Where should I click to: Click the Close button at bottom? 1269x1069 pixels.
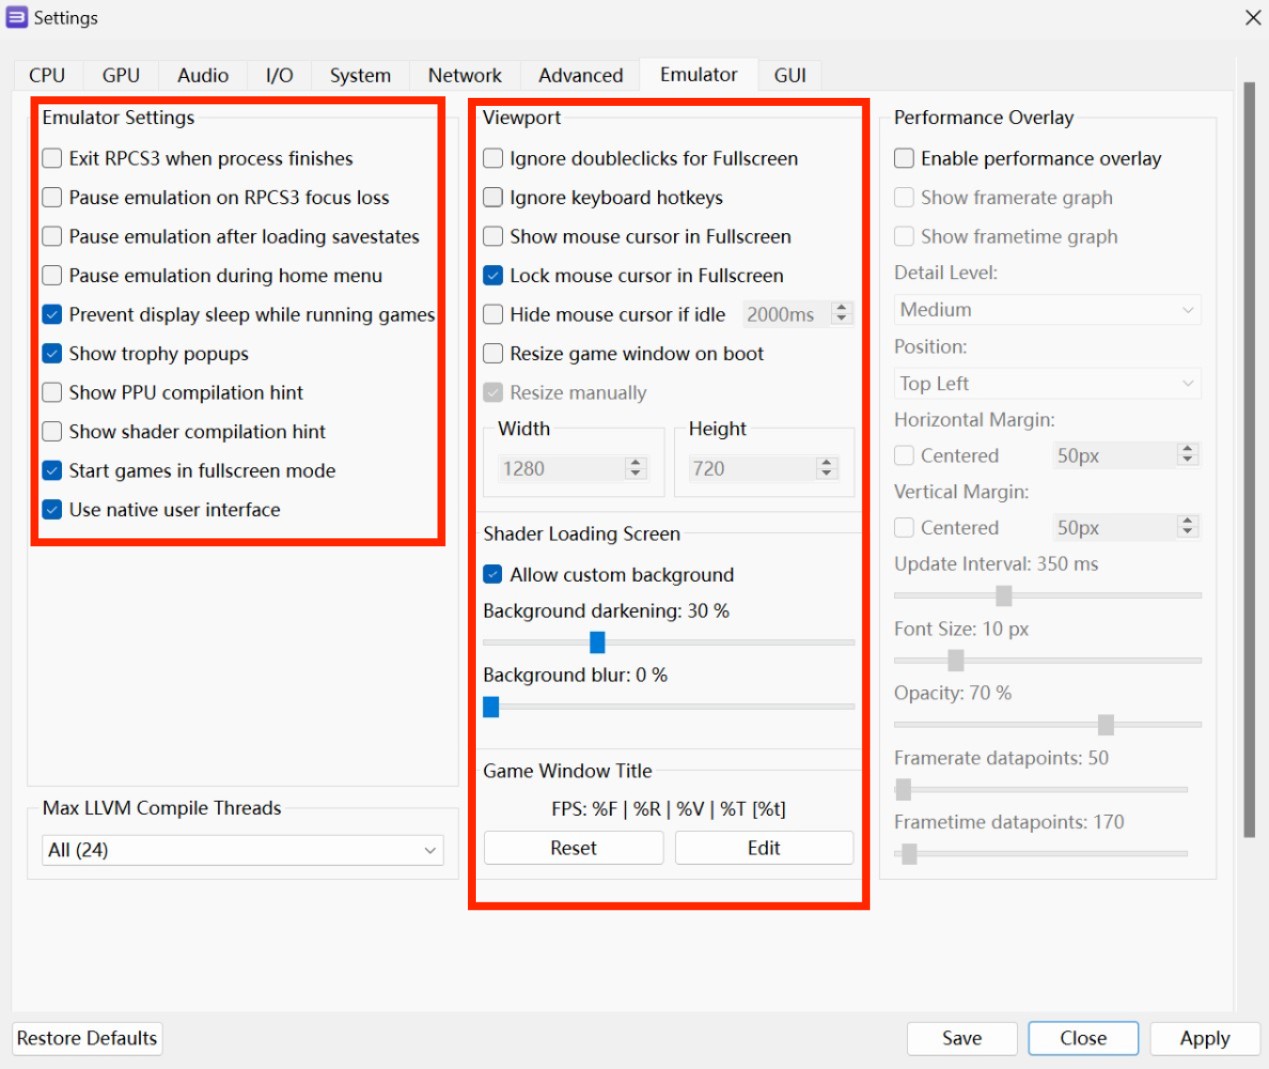(1083, 1038)
